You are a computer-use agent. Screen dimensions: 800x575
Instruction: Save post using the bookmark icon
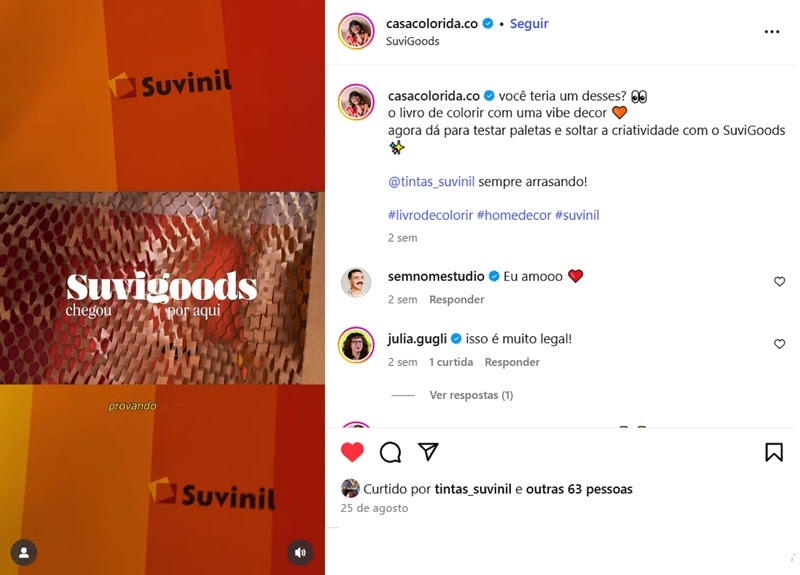click(773, 452)
